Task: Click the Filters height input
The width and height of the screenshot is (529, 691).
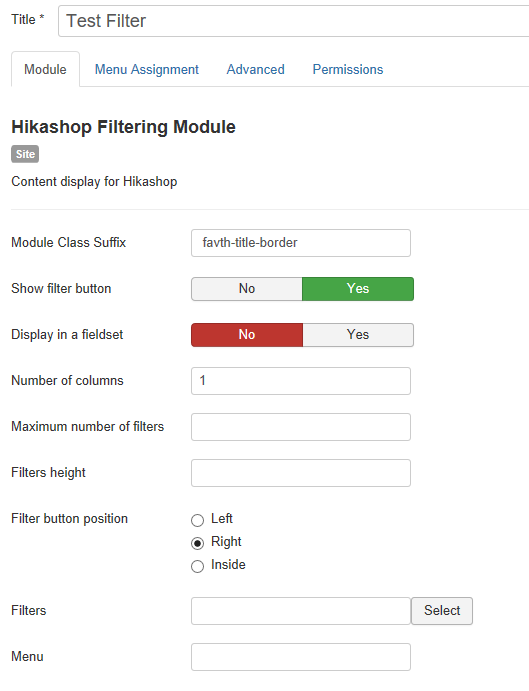Action: (x=301, y=473)
